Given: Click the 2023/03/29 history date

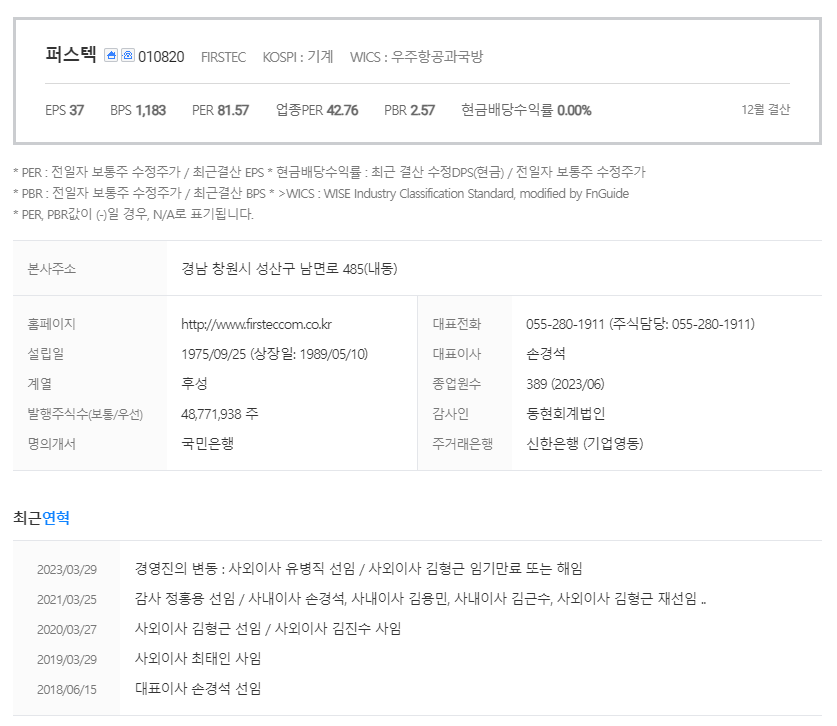Looking at the screenshot, I should [x=67, y=570].
